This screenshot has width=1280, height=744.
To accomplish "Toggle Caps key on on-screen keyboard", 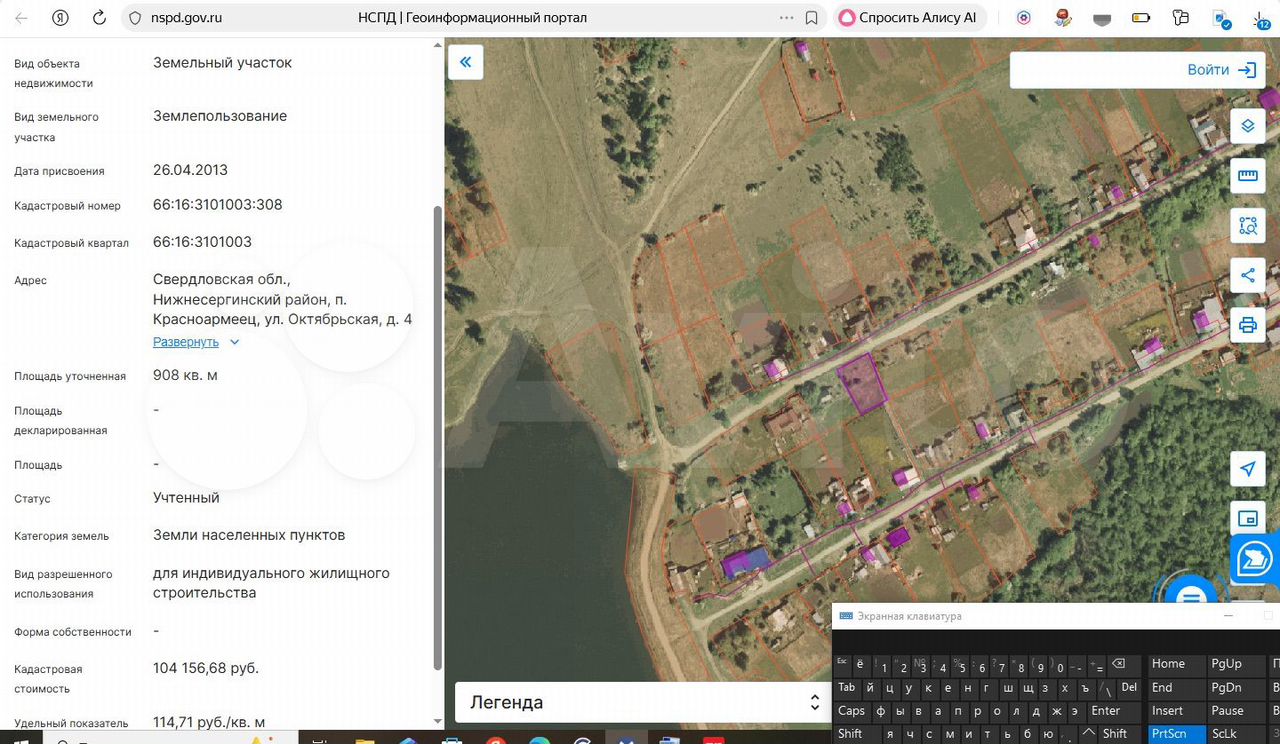I will pyautogui.click(x=852, y=711).
